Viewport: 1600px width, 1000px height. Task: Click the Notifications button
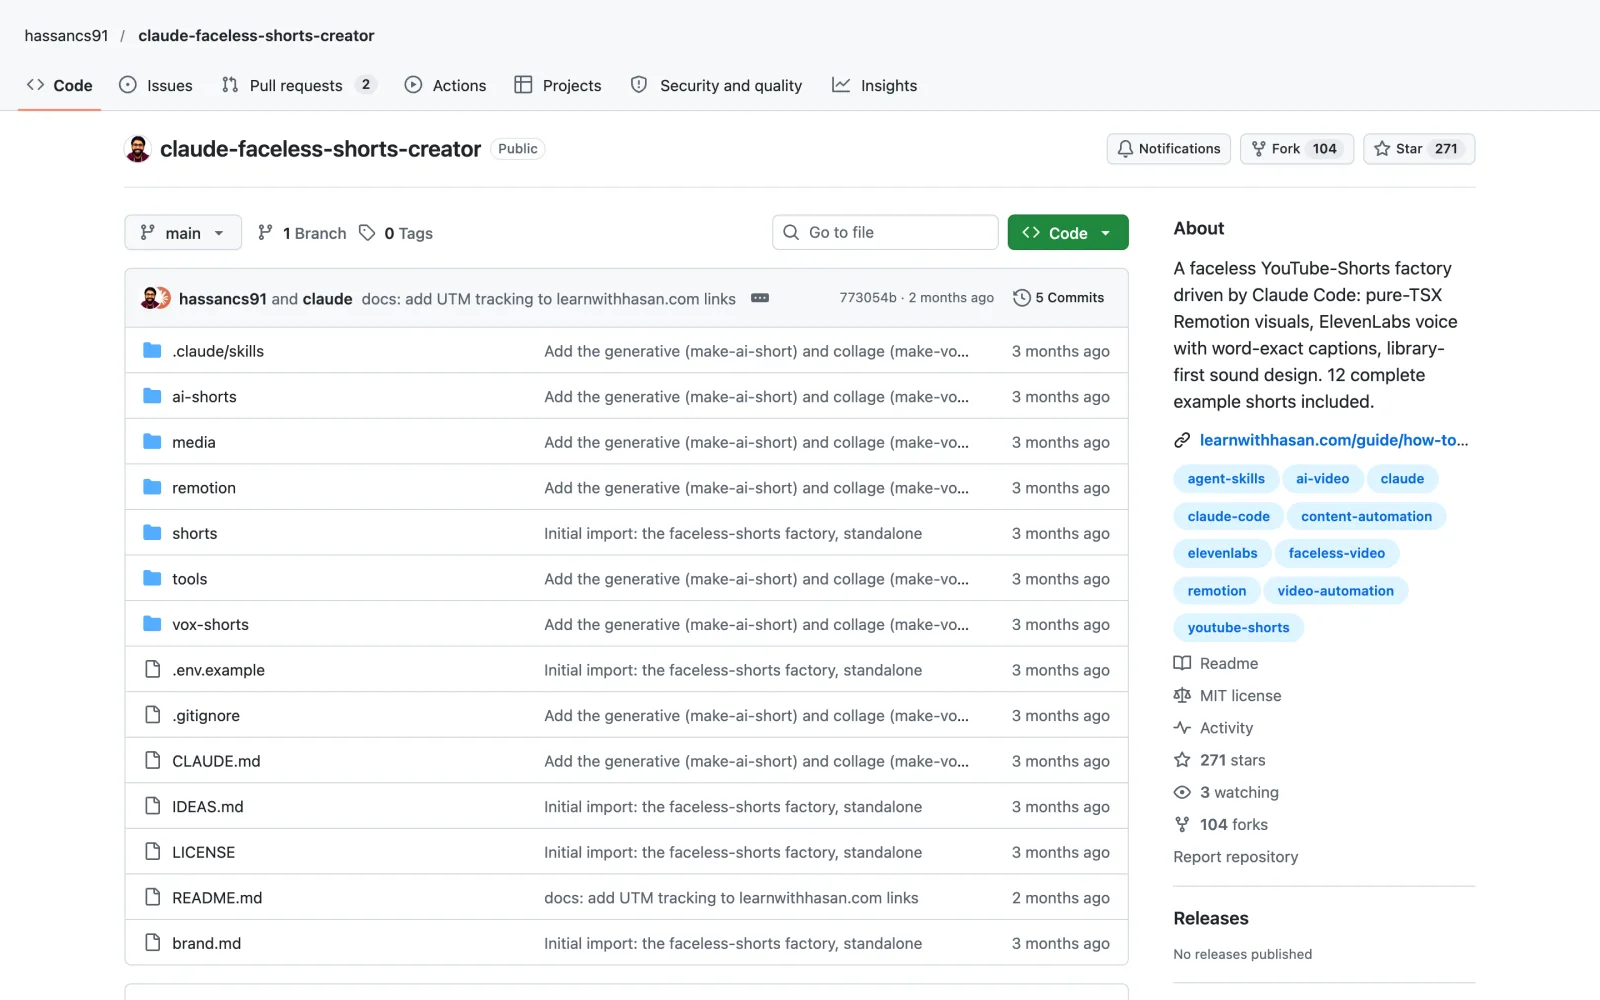click(x=1169, y=149)
